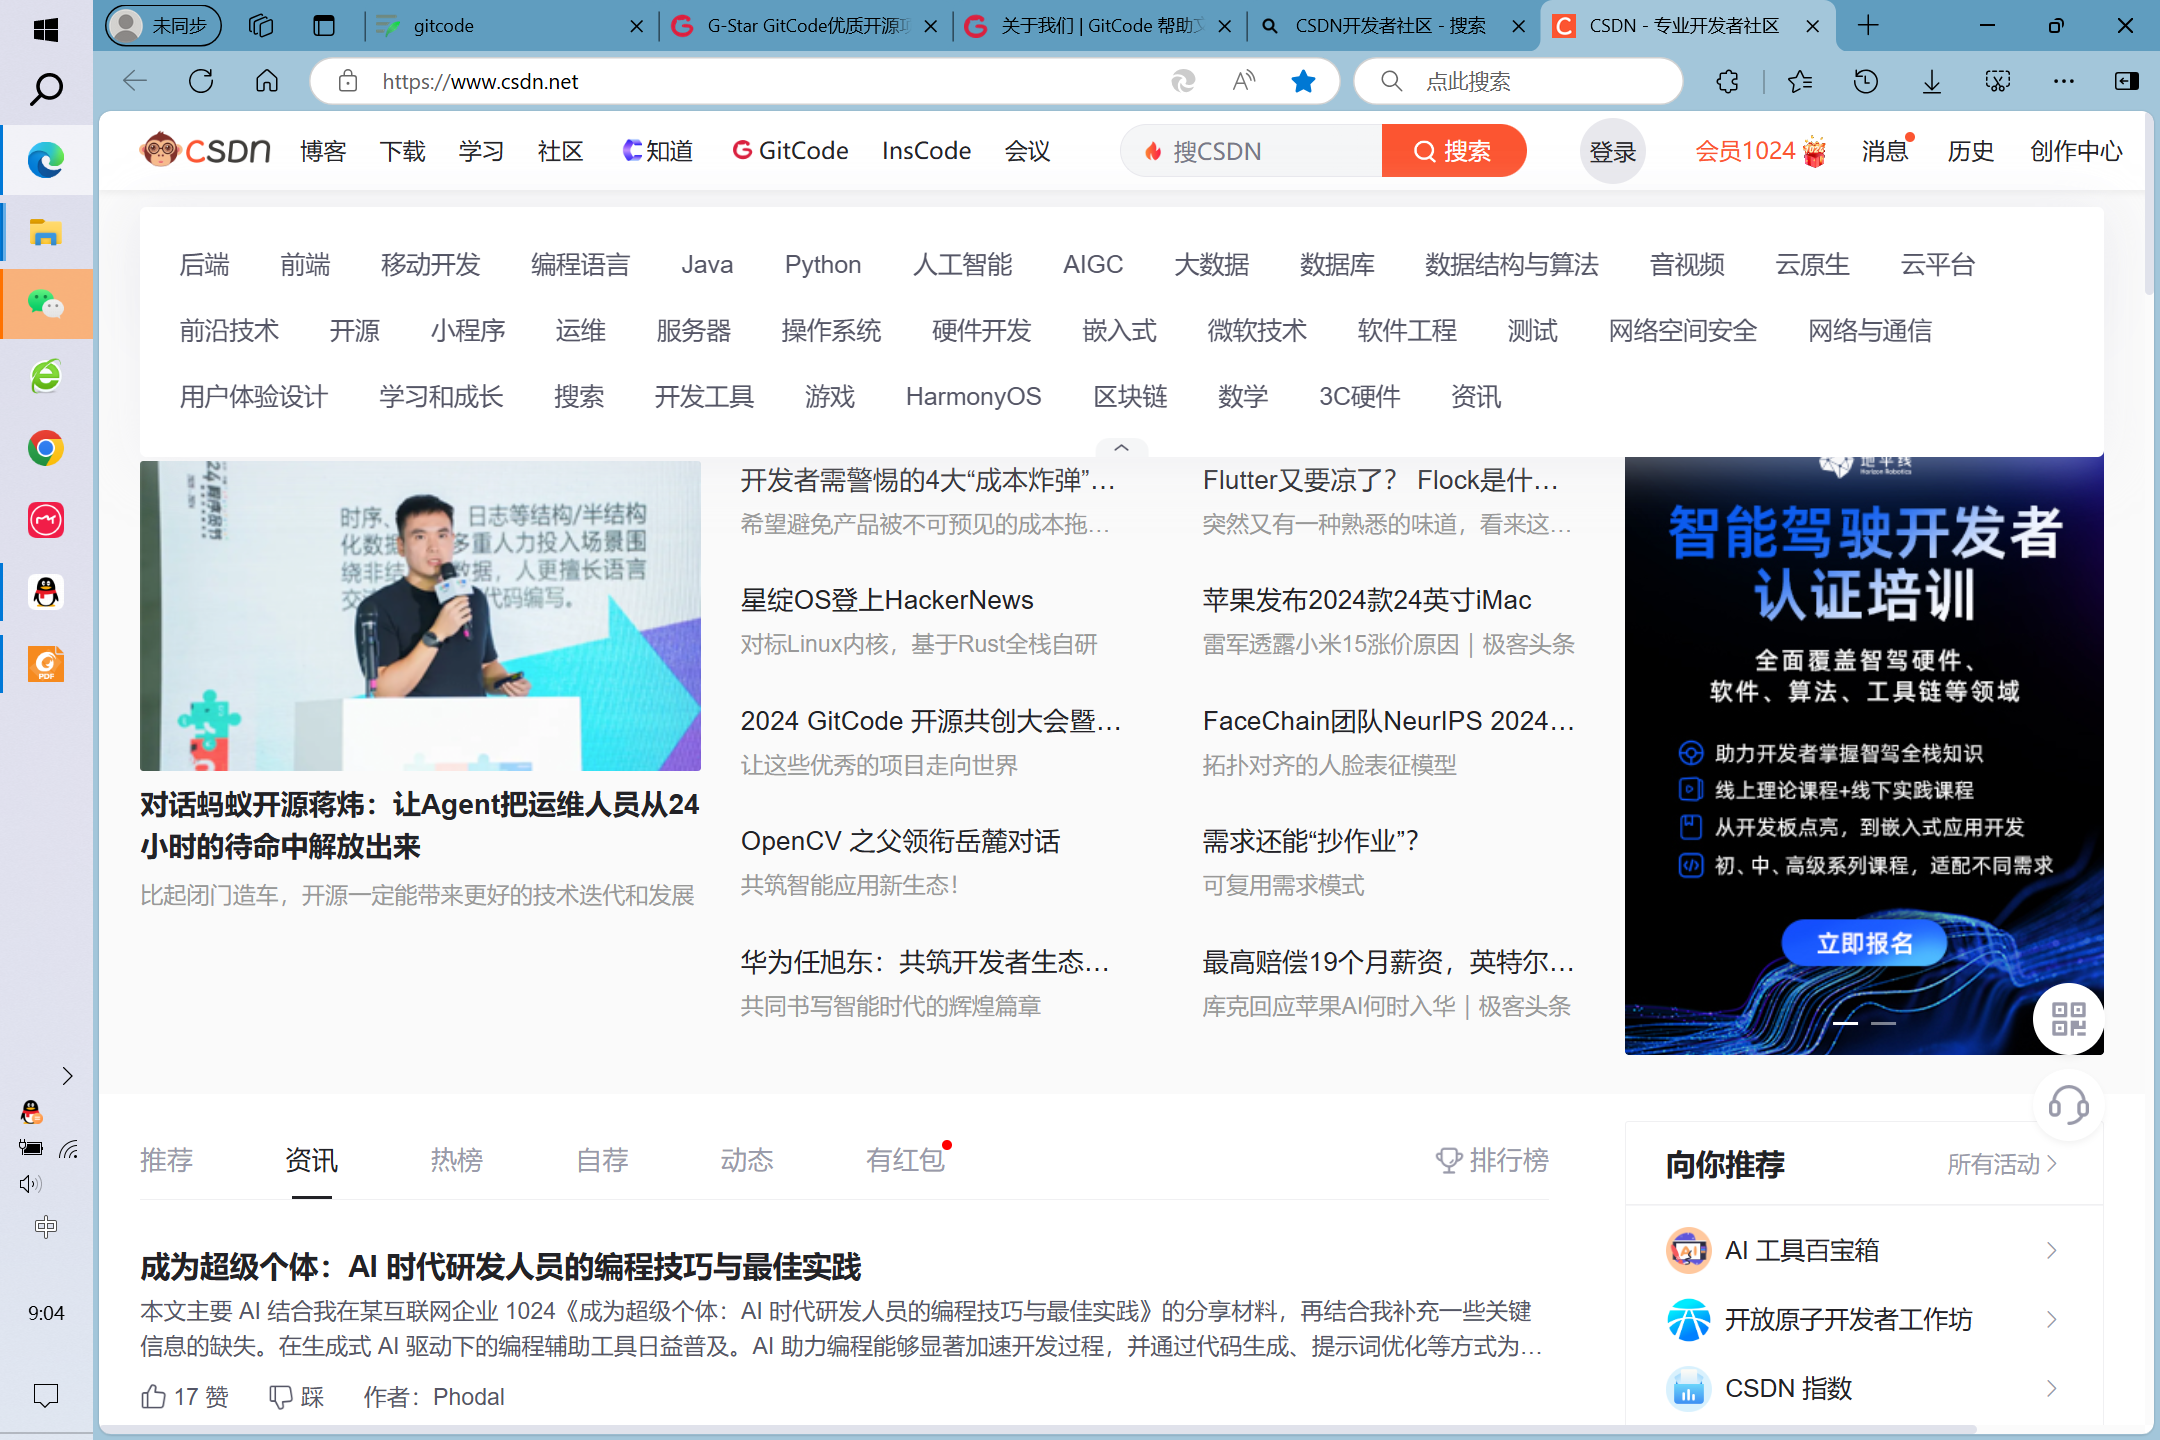Click the orange 搜索 button

1454,151
